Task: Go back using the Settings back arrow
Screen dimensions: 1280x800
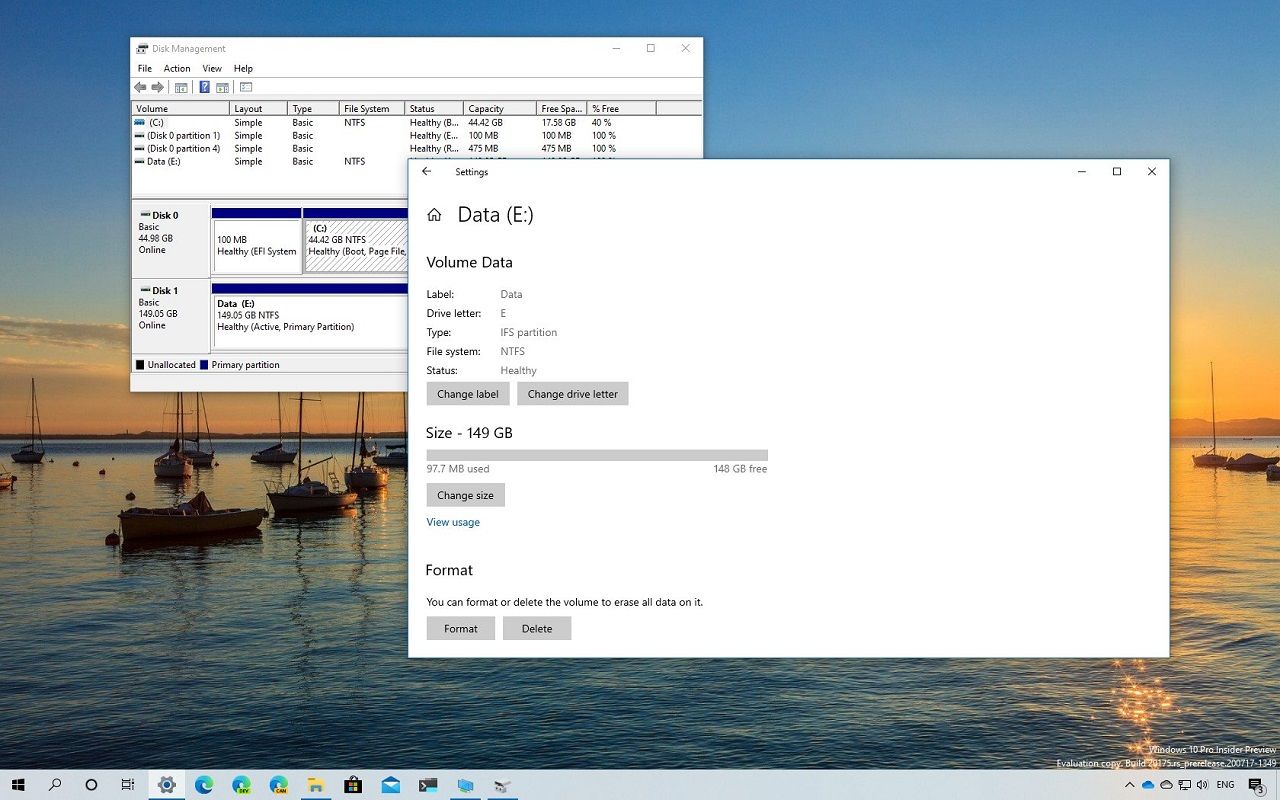Action: [427, 172]
